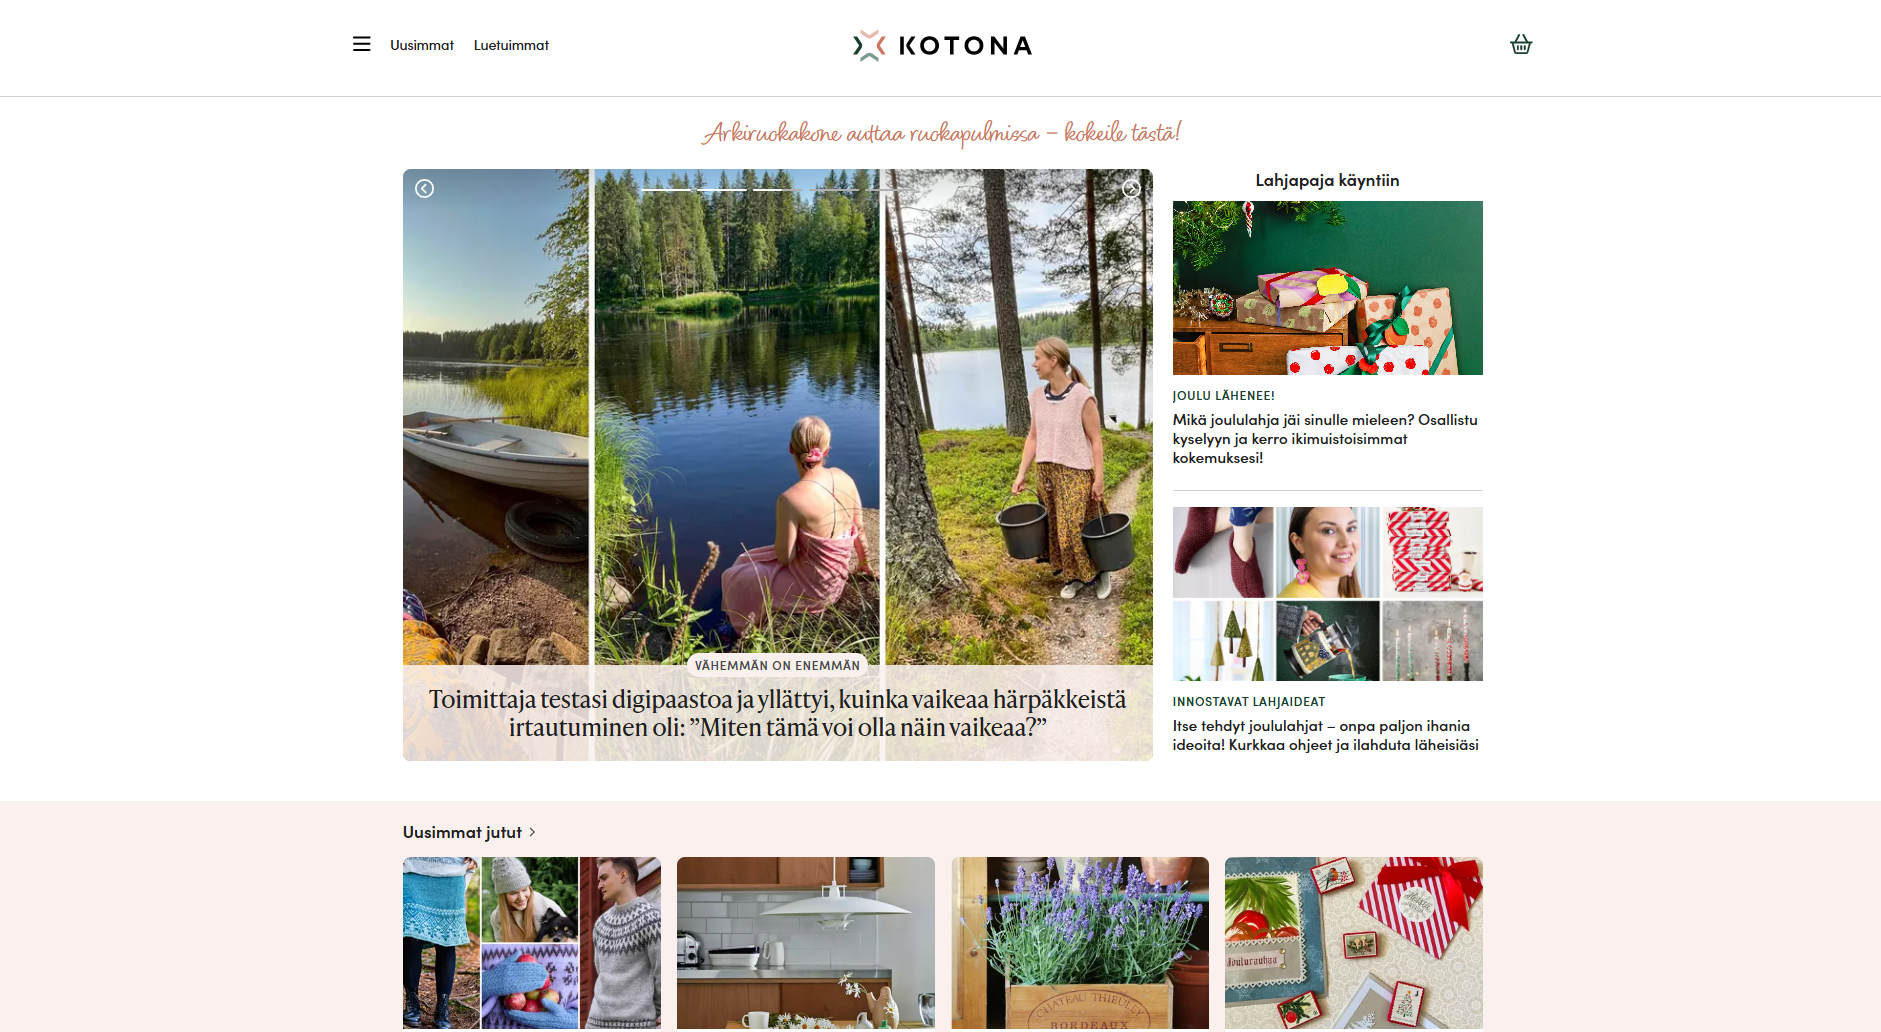Open the joululahja survey article link
Viewport: 1881px width, 1032px height.
click(1326, 439)
